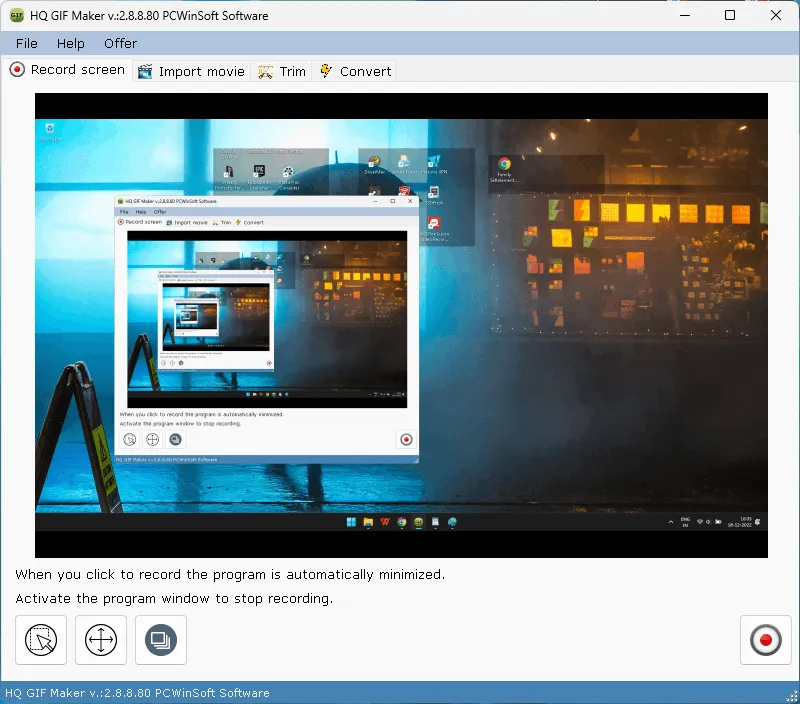Open the Help menu
The width and height of the screenshot is (800, 704).
(71, 43)
